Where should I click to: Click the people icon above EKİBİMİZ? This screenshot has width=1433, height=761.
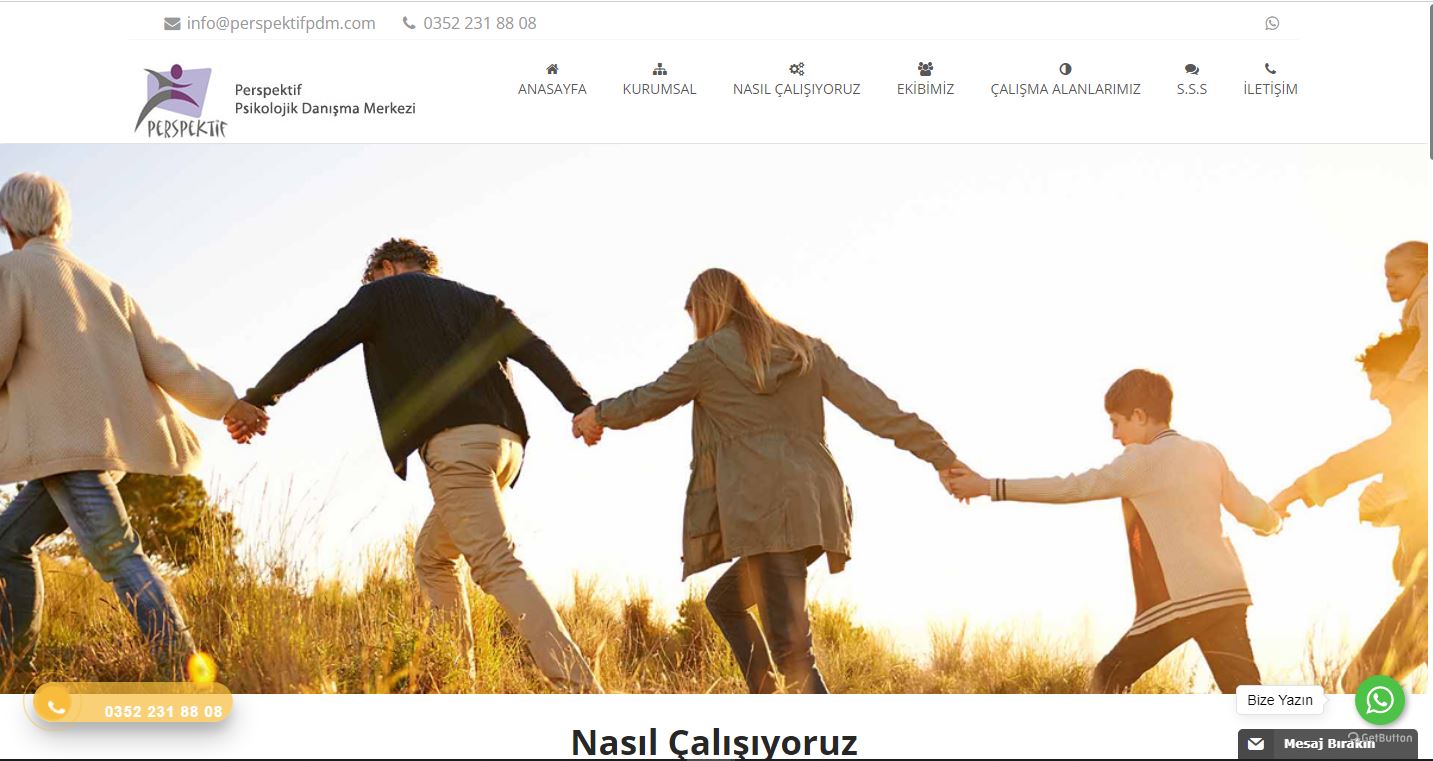click(x=925, y=69)
